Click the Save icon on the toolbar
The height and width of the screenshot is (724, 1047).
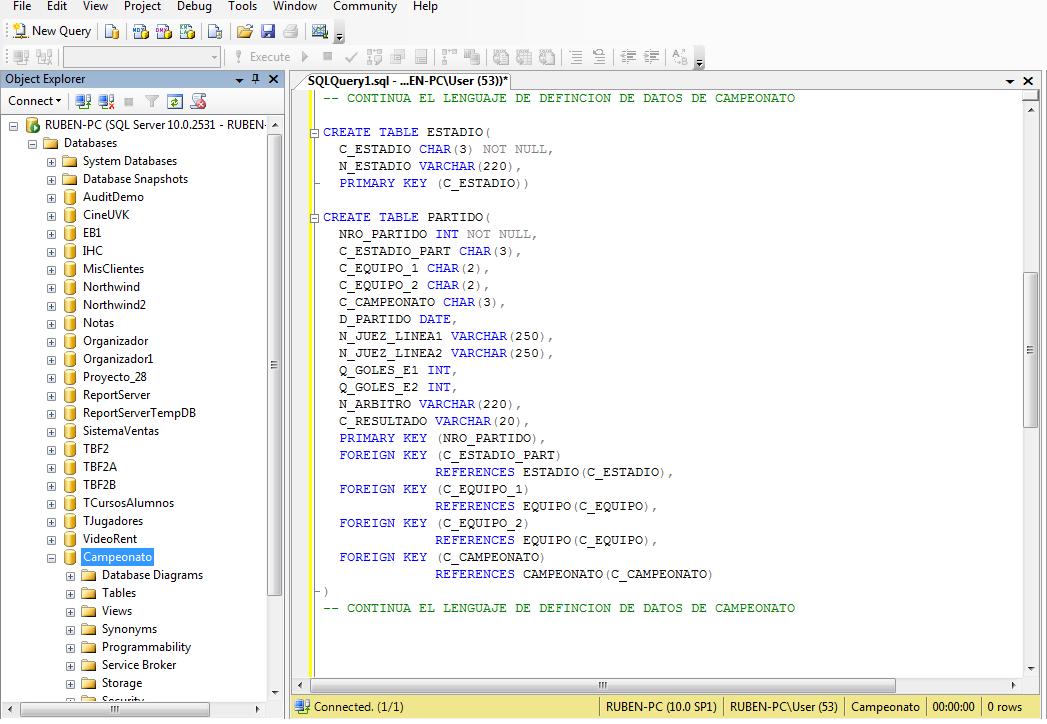pyautogui.click(x=268, y=31)
